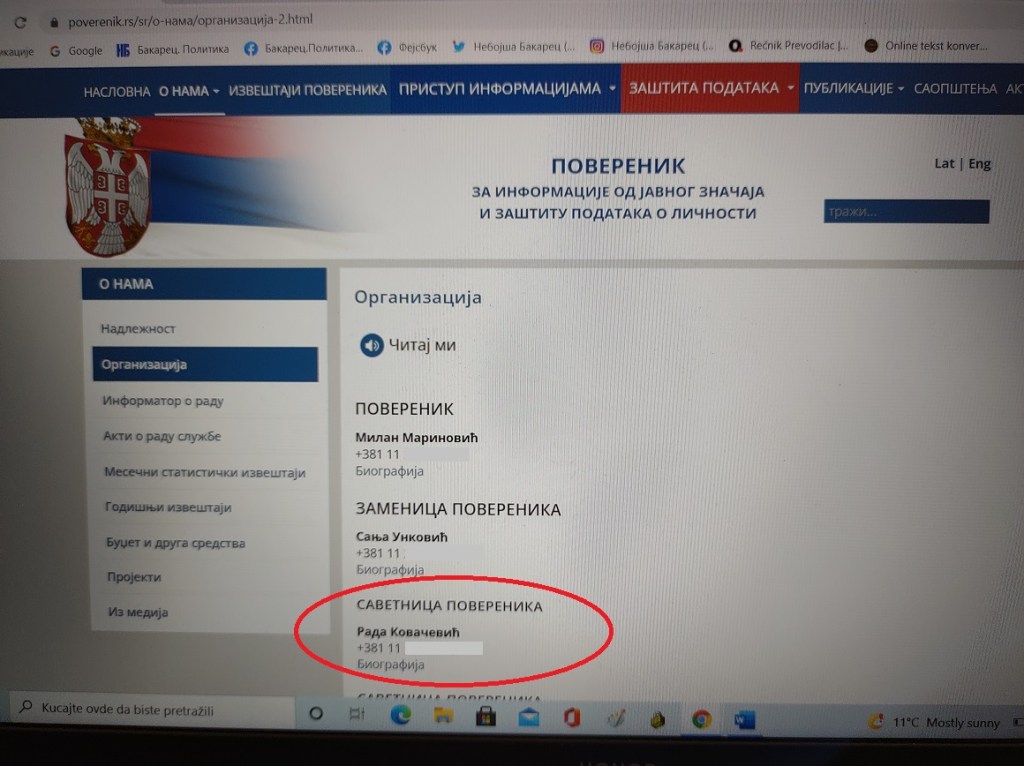Screen dimensions: 1024x766
Task: Expand the ПРИСТУП ИНФОРМАЦИЈАМА dropdown
Action: (x=507, y=88)
